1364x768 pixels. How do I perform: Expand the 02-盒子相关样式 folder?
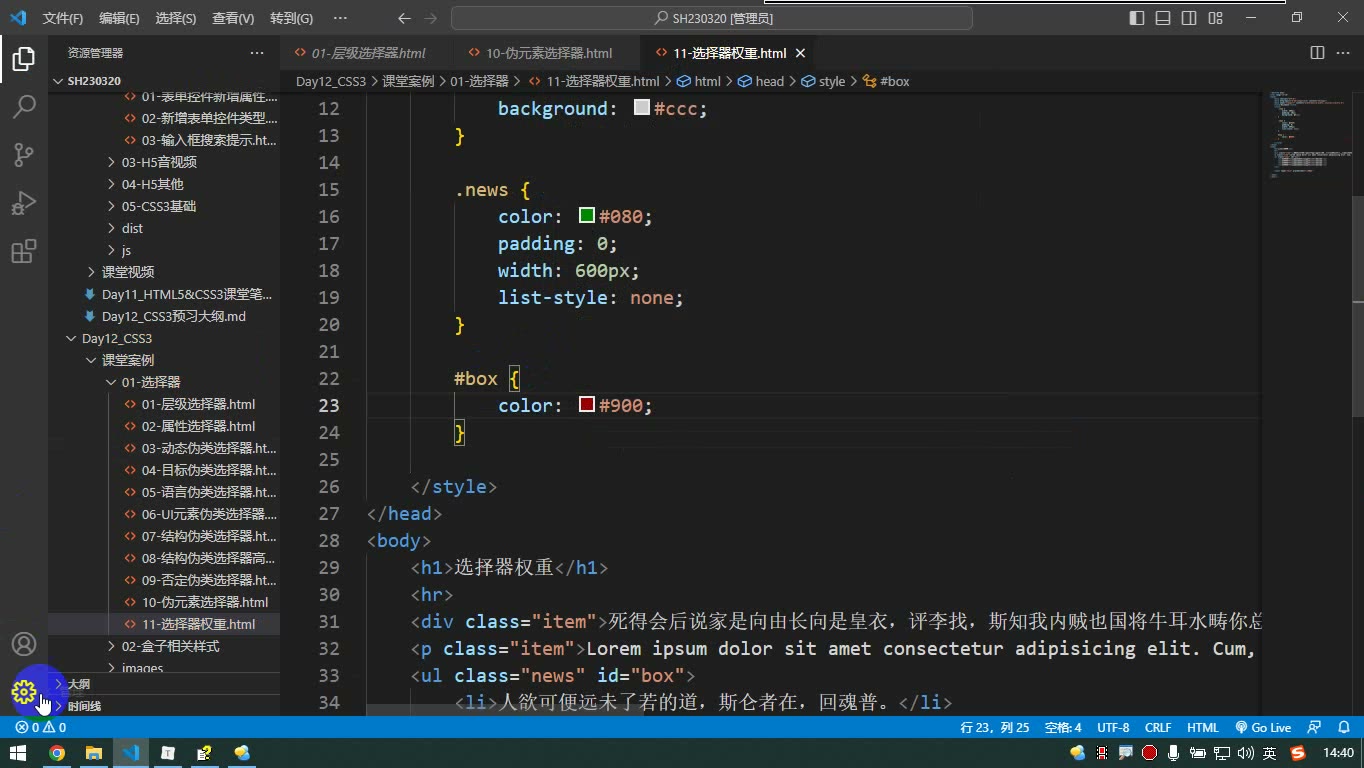coord(170,646)
